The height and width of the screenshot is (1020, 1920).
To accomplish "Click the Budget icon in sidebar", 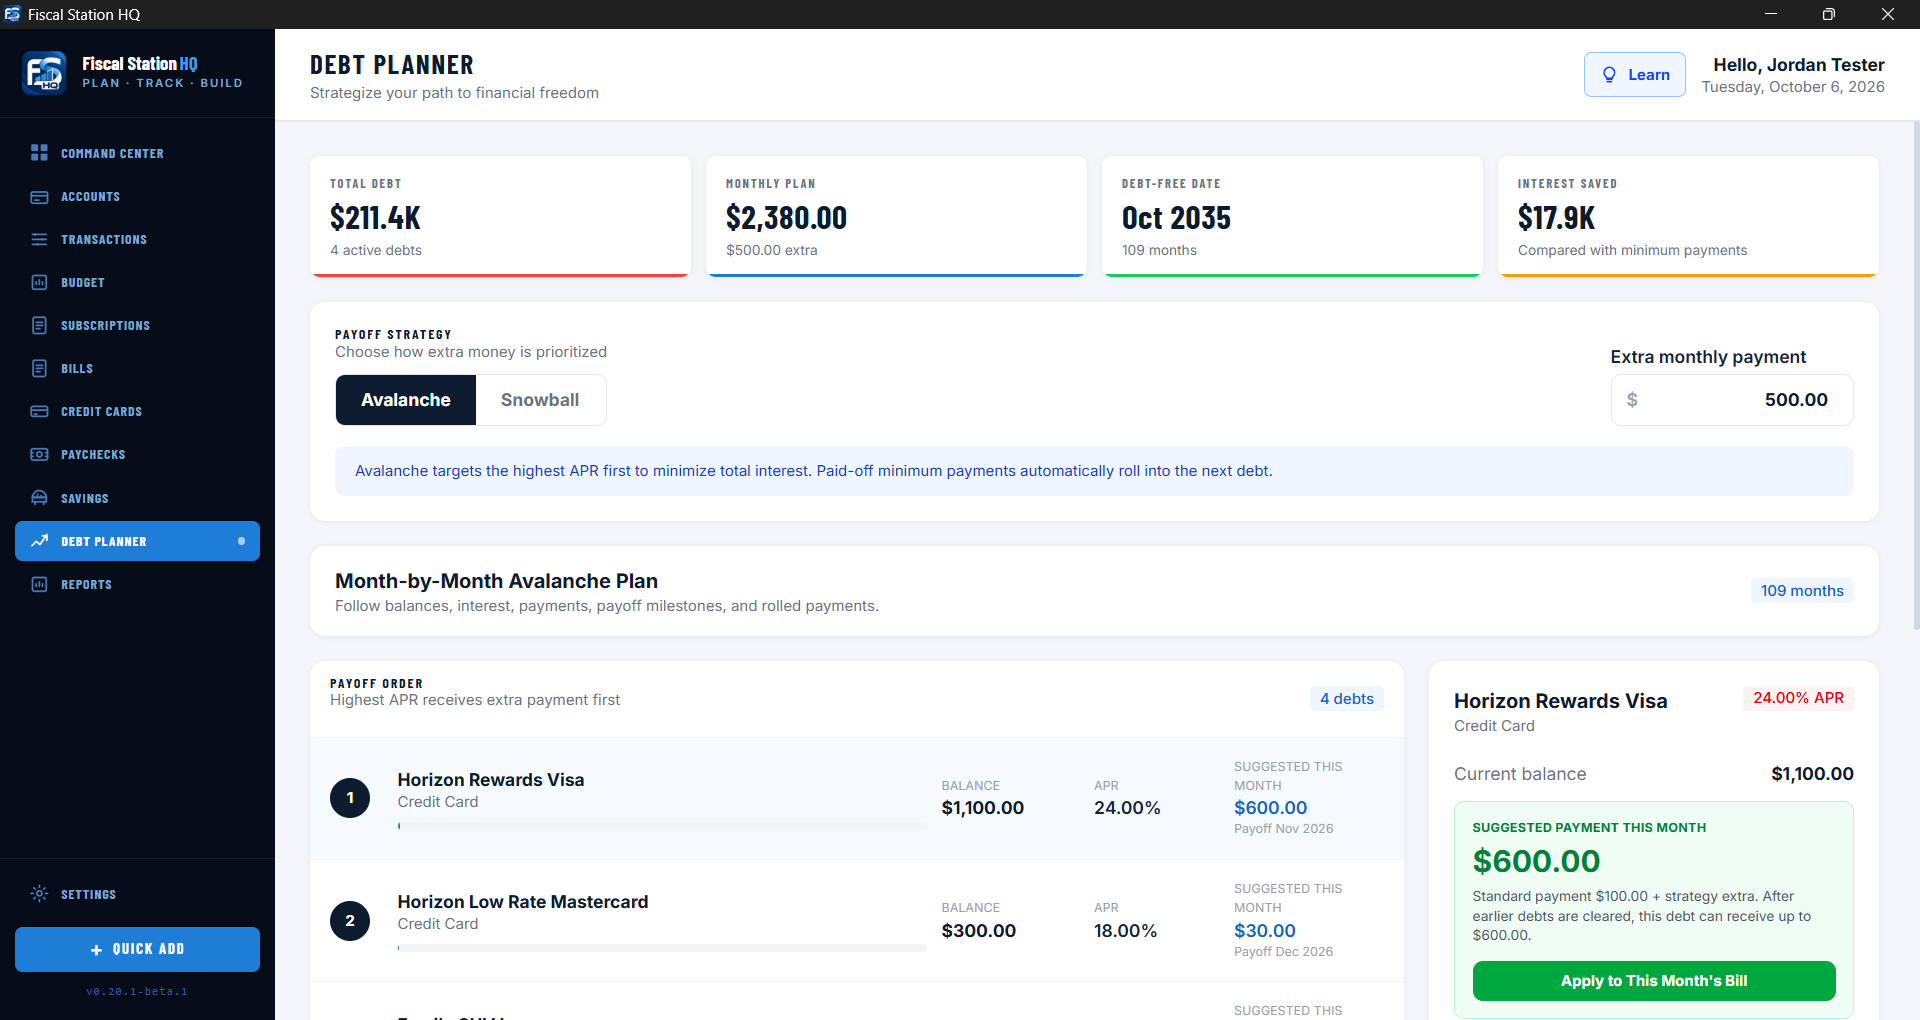I will click(39, 283).
